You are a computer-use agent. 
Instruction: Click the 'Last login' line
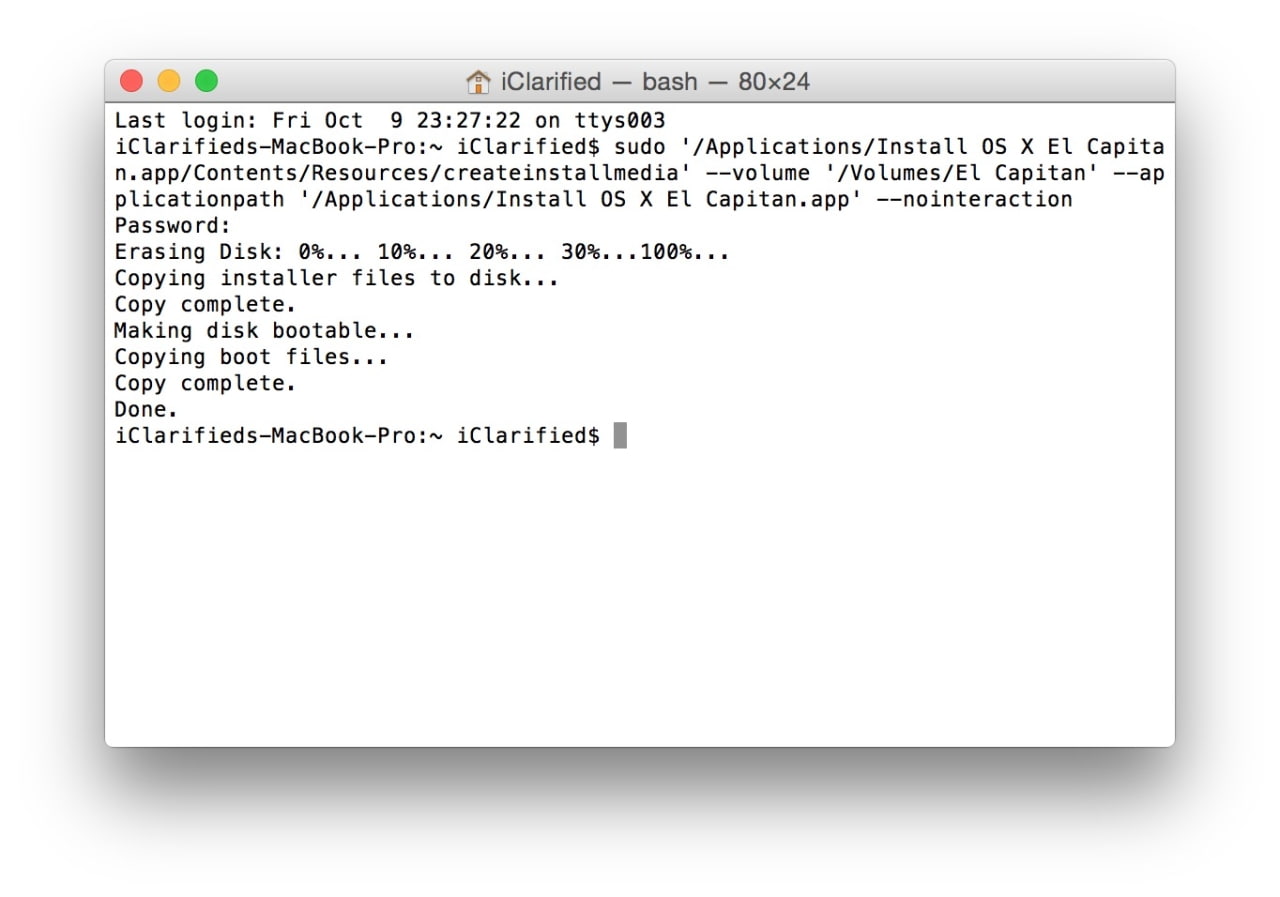coord(389,121)
